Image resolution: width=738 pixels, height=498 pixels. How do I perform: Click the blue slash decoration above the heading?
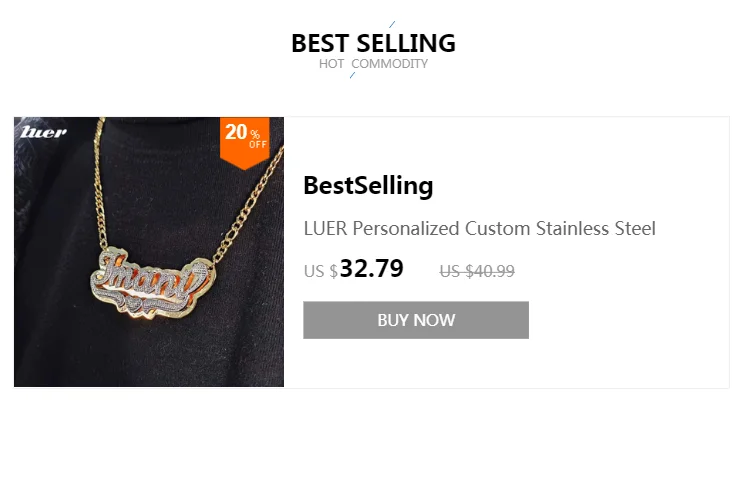coord(392,24)
